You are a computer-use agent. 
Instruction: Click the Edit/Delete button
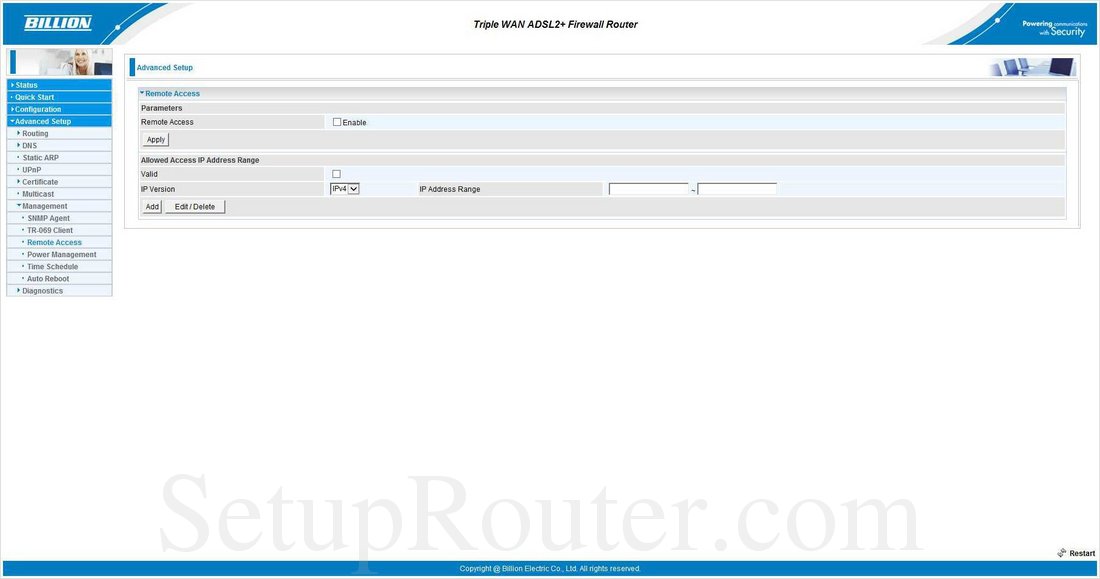(195, 206)
